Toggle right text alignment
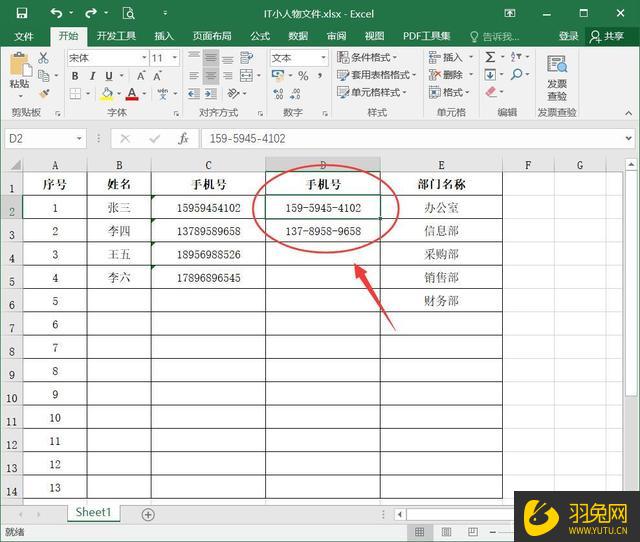The height and width of the screenshot is (542, 640). pos(228,76)
